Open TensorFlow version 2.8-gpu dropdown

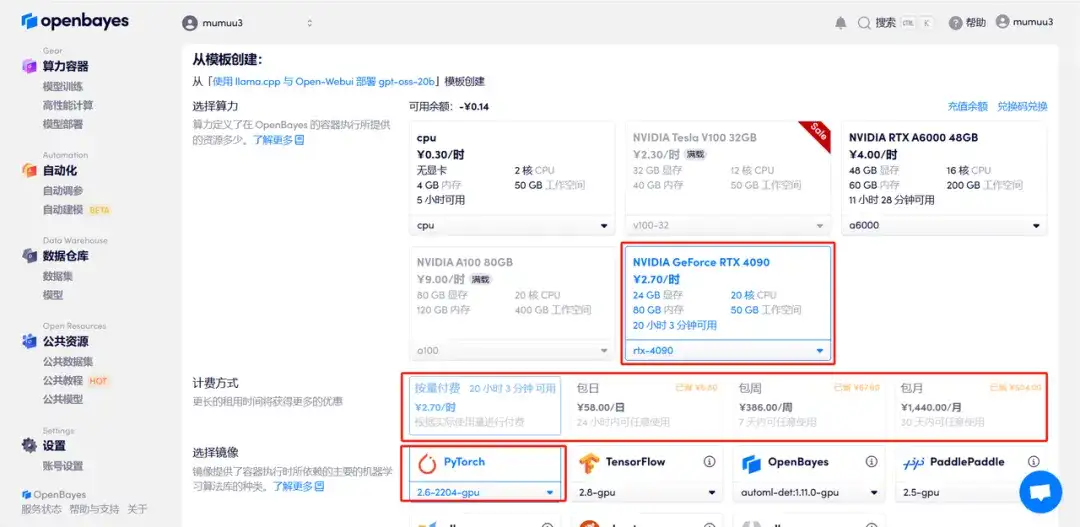tap(647, 493)
